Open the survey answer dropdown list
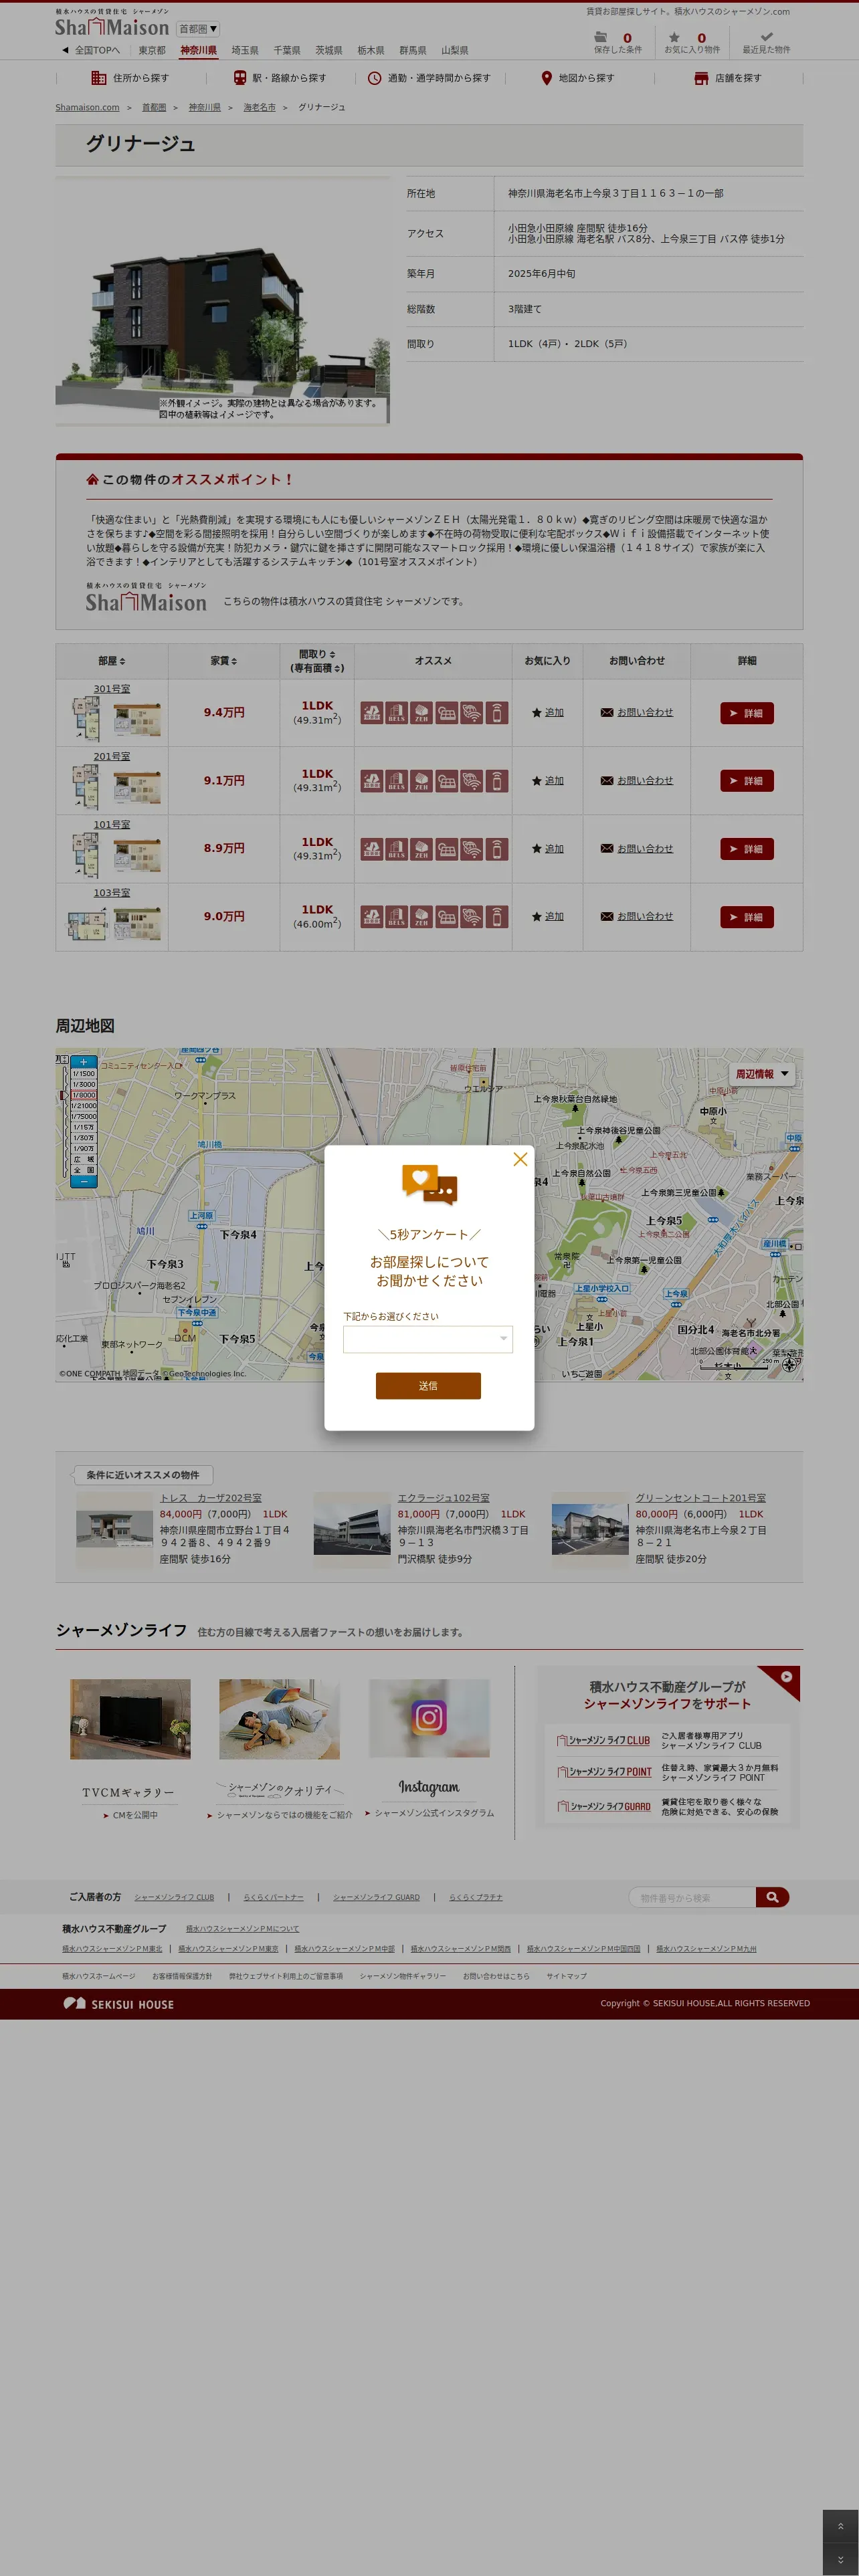The height and width of the screenshot is (2576, 859). tap(428, 1338)
